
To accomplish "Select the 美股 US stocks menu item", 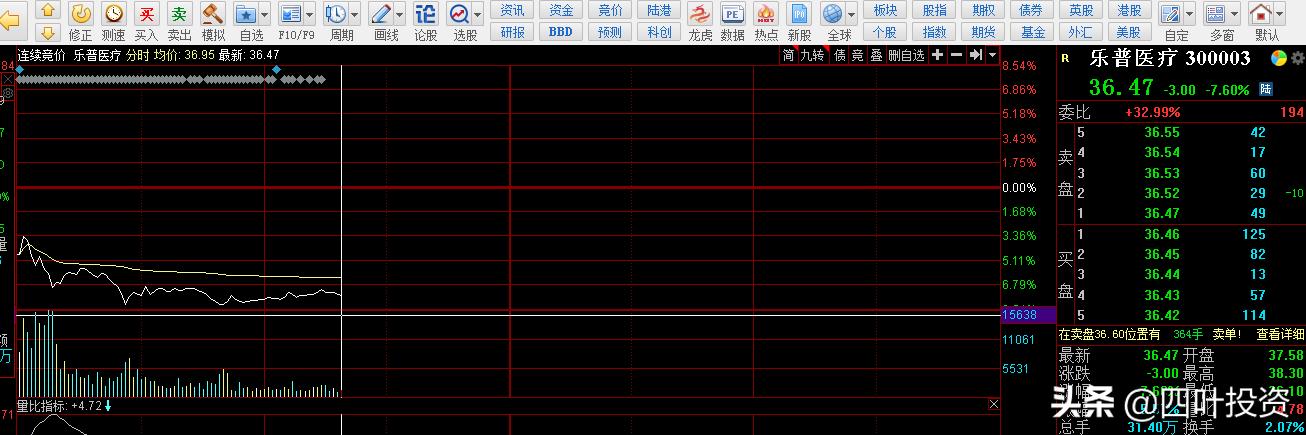I will click(x=1130, y=32).
